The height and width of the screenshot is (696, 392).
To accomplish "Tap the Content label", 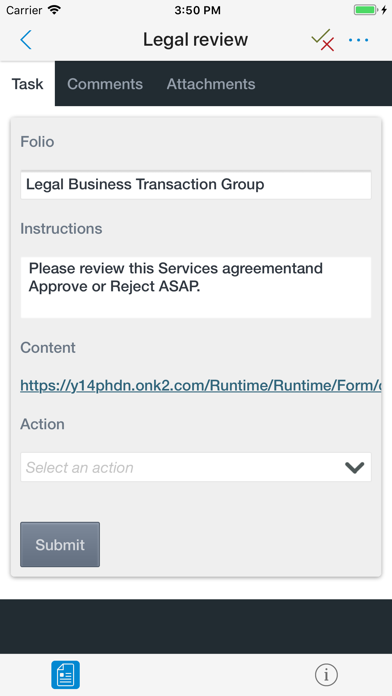I will (x=48, y=347).
